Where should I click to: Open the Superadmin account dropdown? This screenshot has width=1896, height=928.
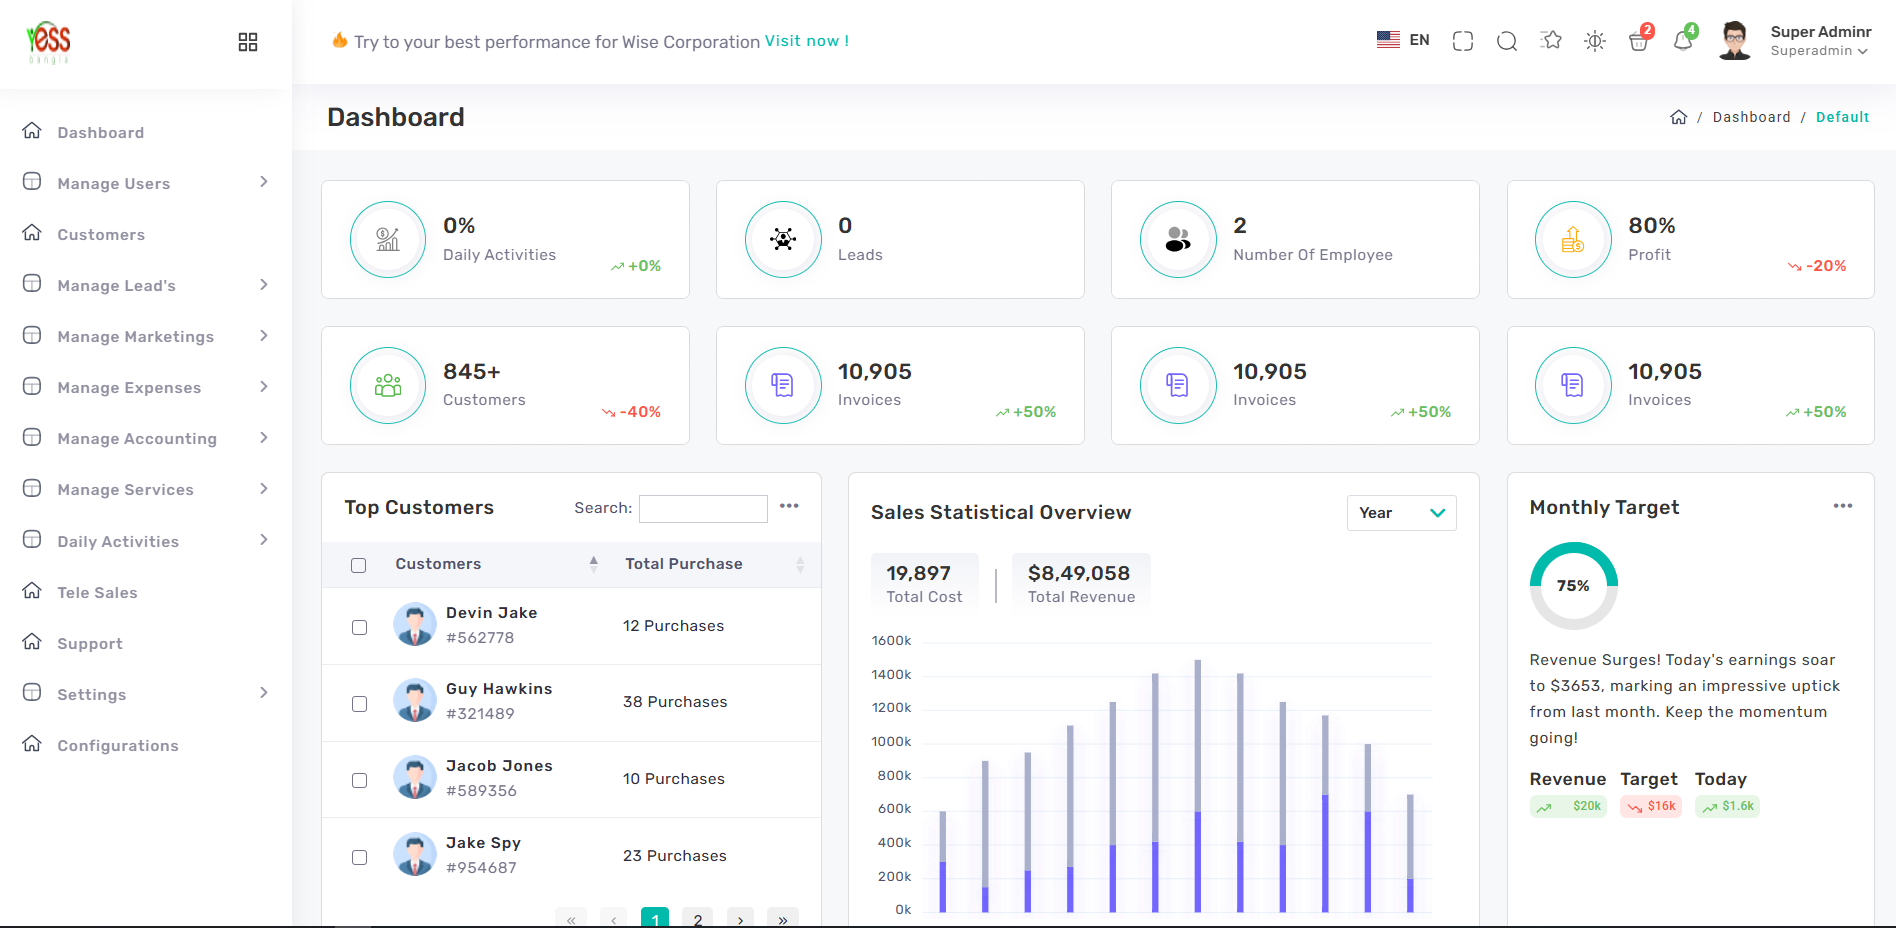tap(1820, 50)
